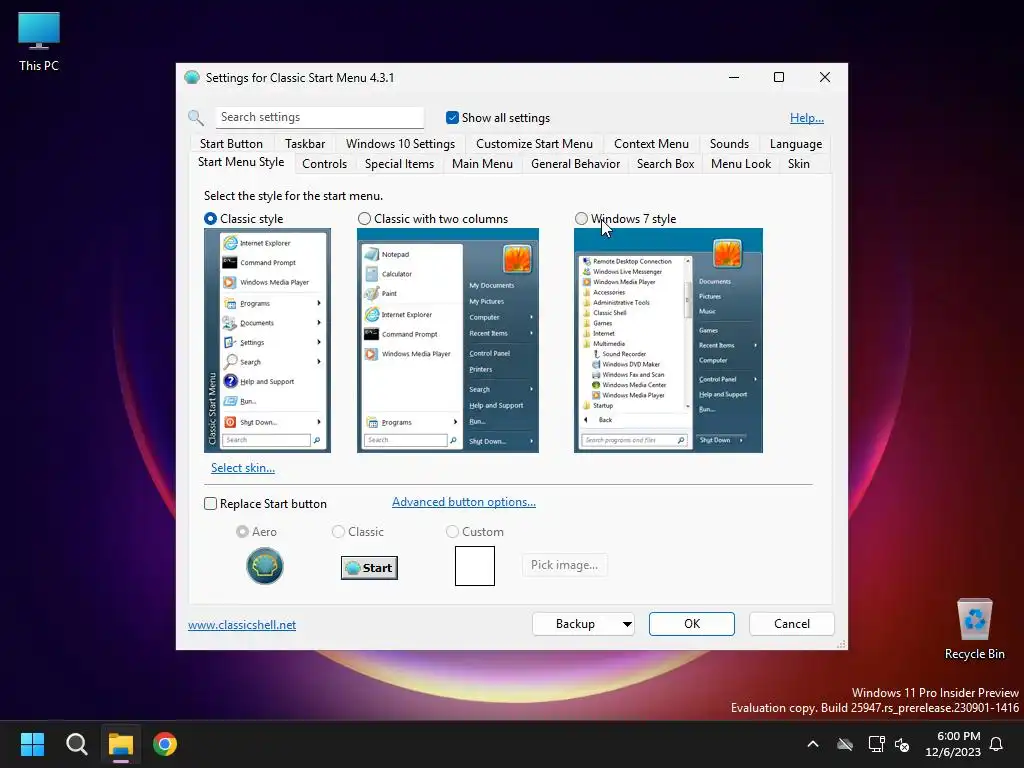Switch to Start Button tab
The width and height of the screenshot is (1024, 768).
point(231,144)
